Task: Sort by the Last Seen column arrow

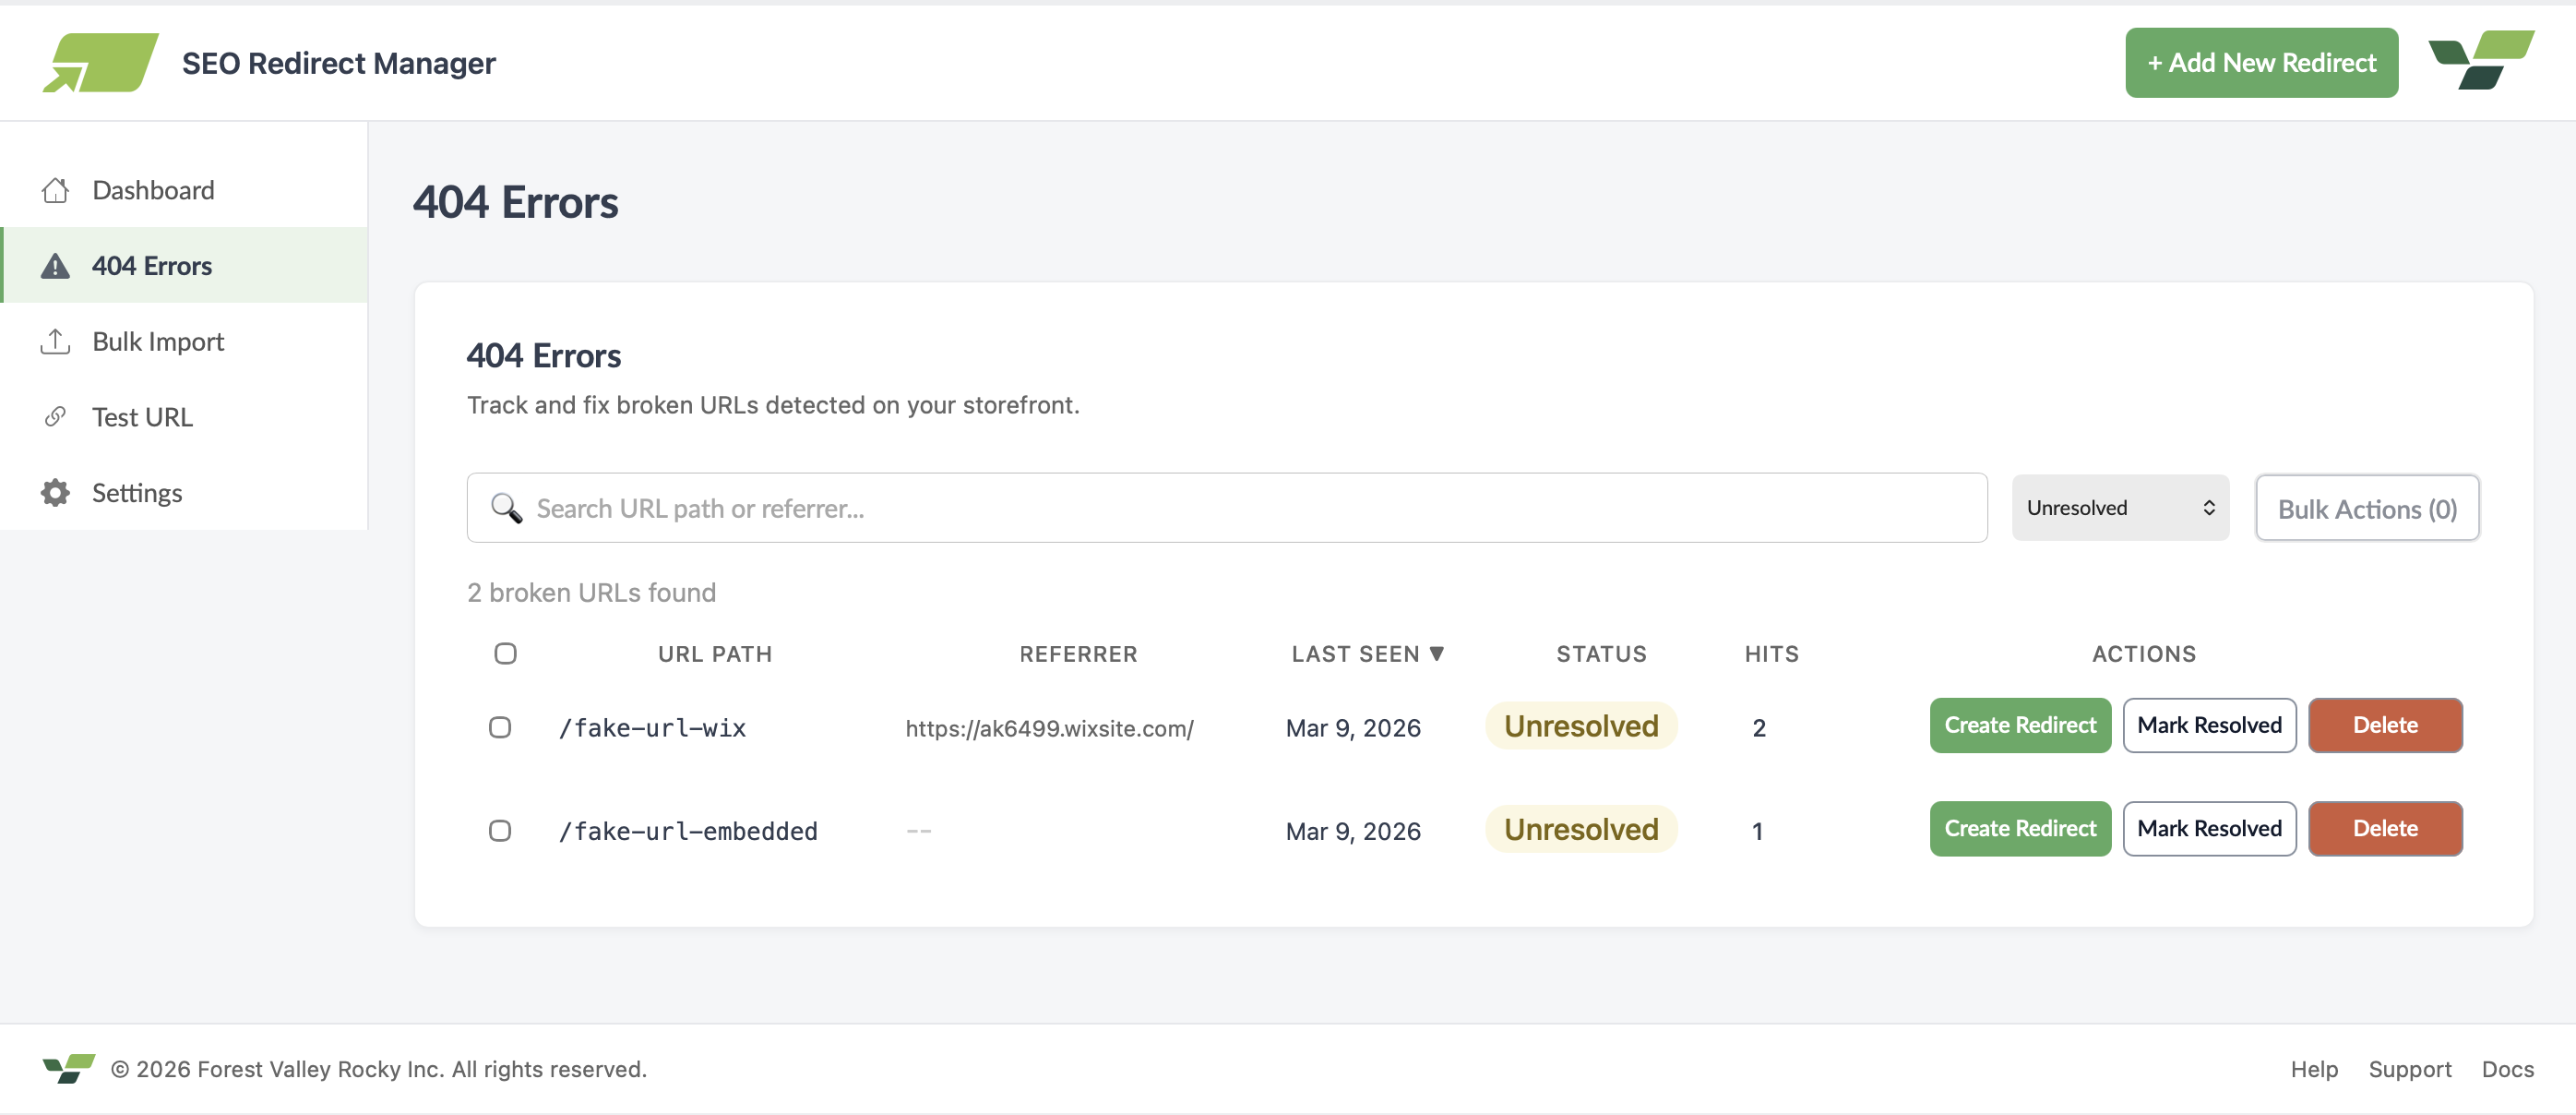Action: coord(1437,653)
